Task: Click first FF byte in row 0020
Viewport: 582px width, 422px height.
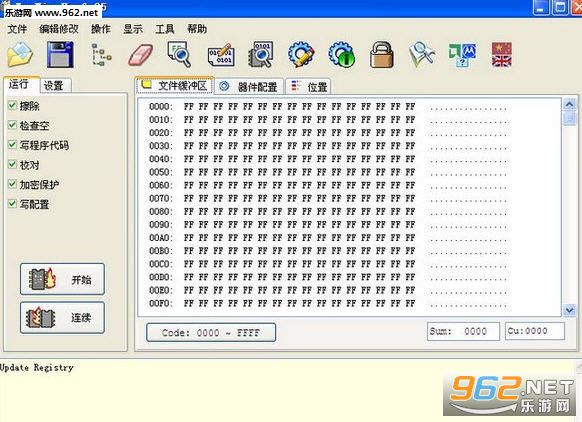Action: point(189,133)
